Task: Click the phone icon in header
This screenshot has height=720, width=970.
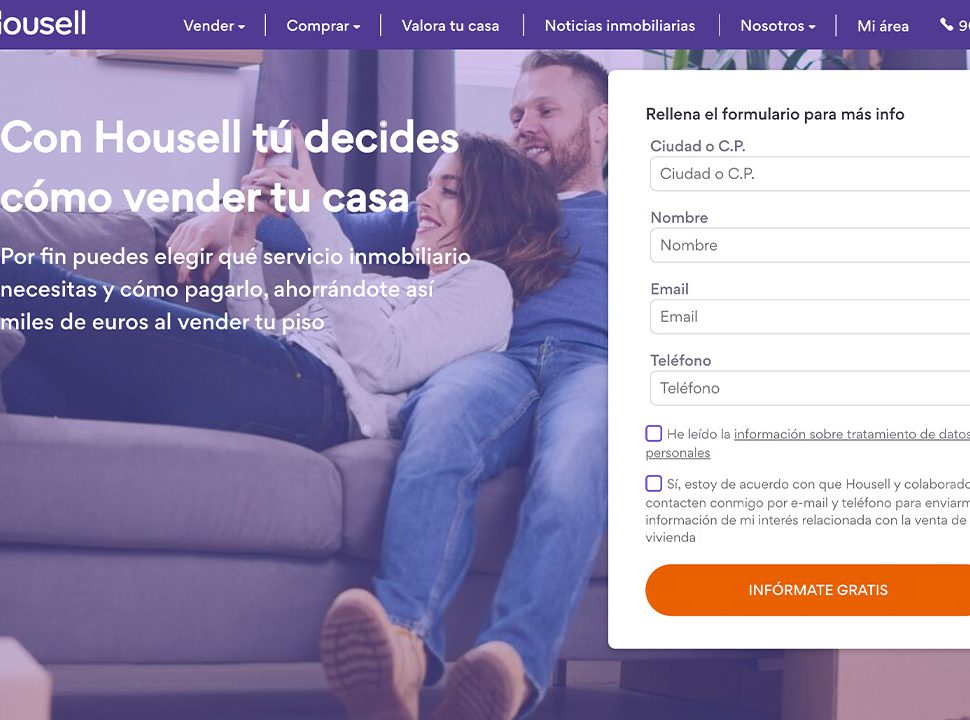Action: coord(946,24)
